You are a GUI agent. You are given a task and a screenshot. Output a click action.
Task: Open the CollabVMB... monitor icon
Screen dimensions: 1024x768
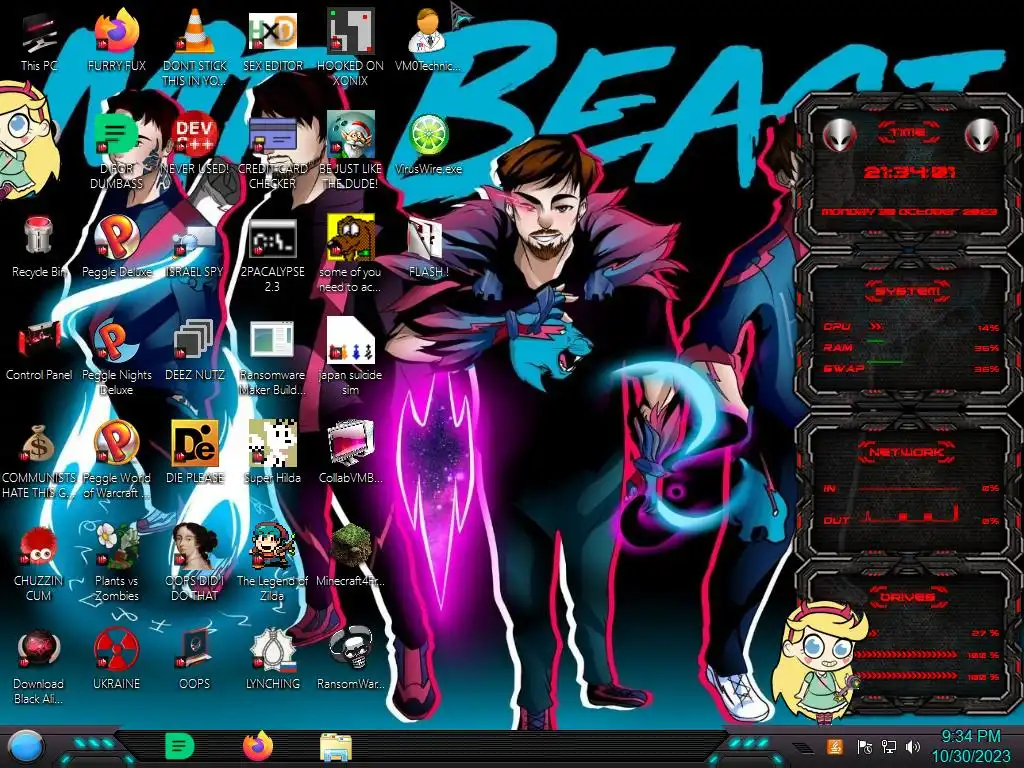pos(350,453)
